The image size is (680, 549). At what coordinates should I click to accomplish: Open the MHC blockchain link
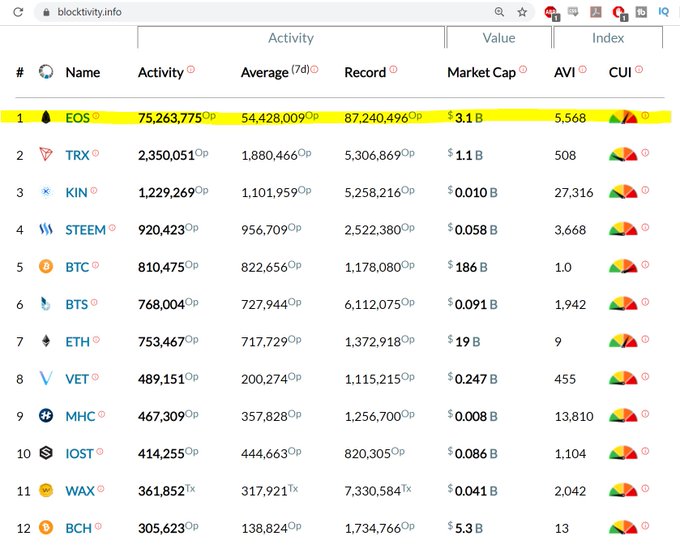pyautogui.click(x=80, y=416)
